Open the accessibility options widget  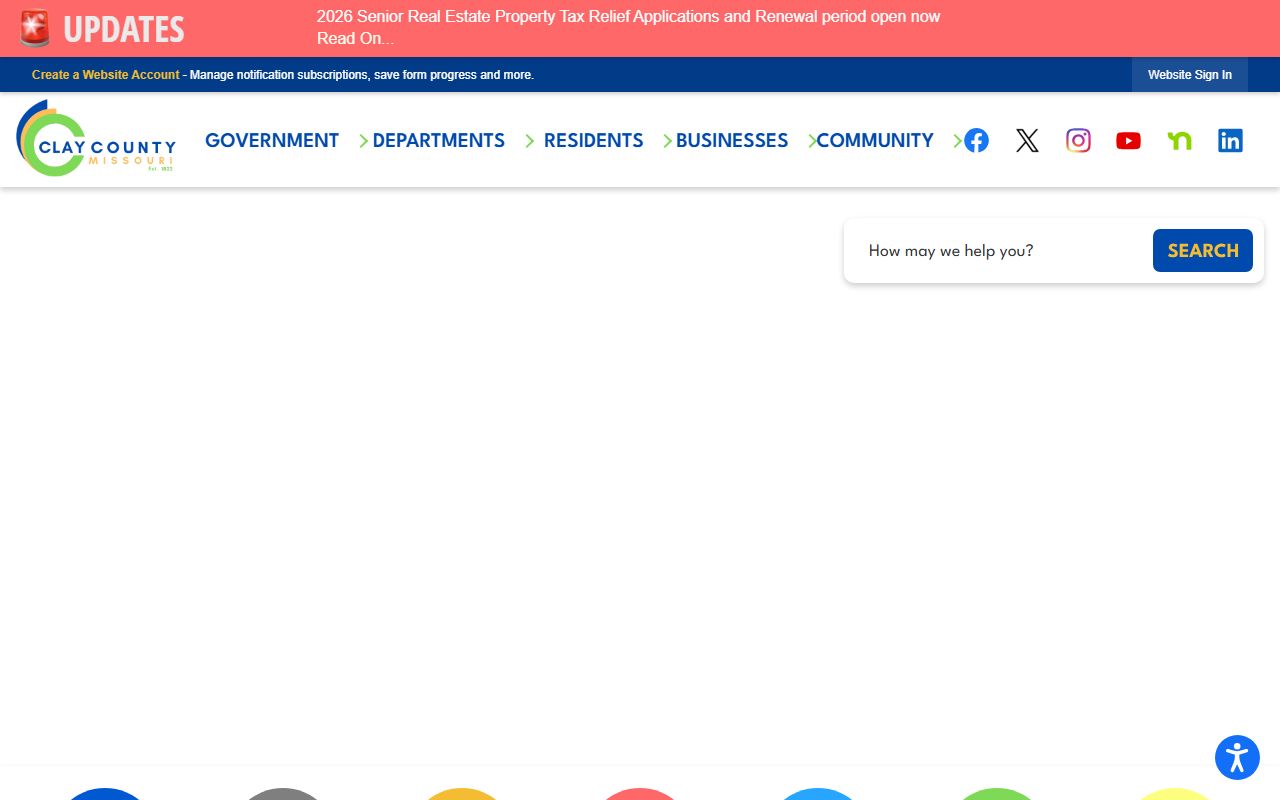[1237, 757]
